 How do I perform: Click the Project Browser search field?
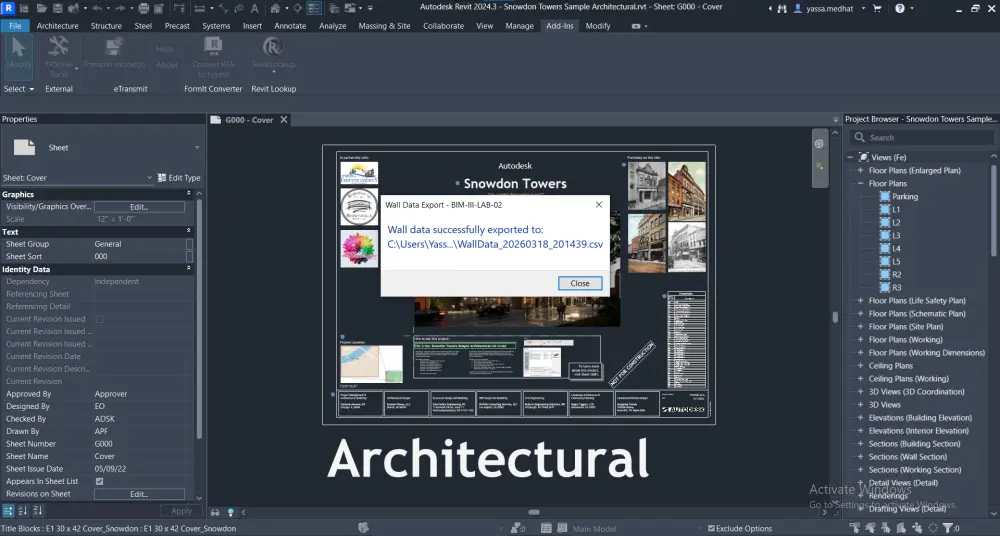(x=922, y=137)
